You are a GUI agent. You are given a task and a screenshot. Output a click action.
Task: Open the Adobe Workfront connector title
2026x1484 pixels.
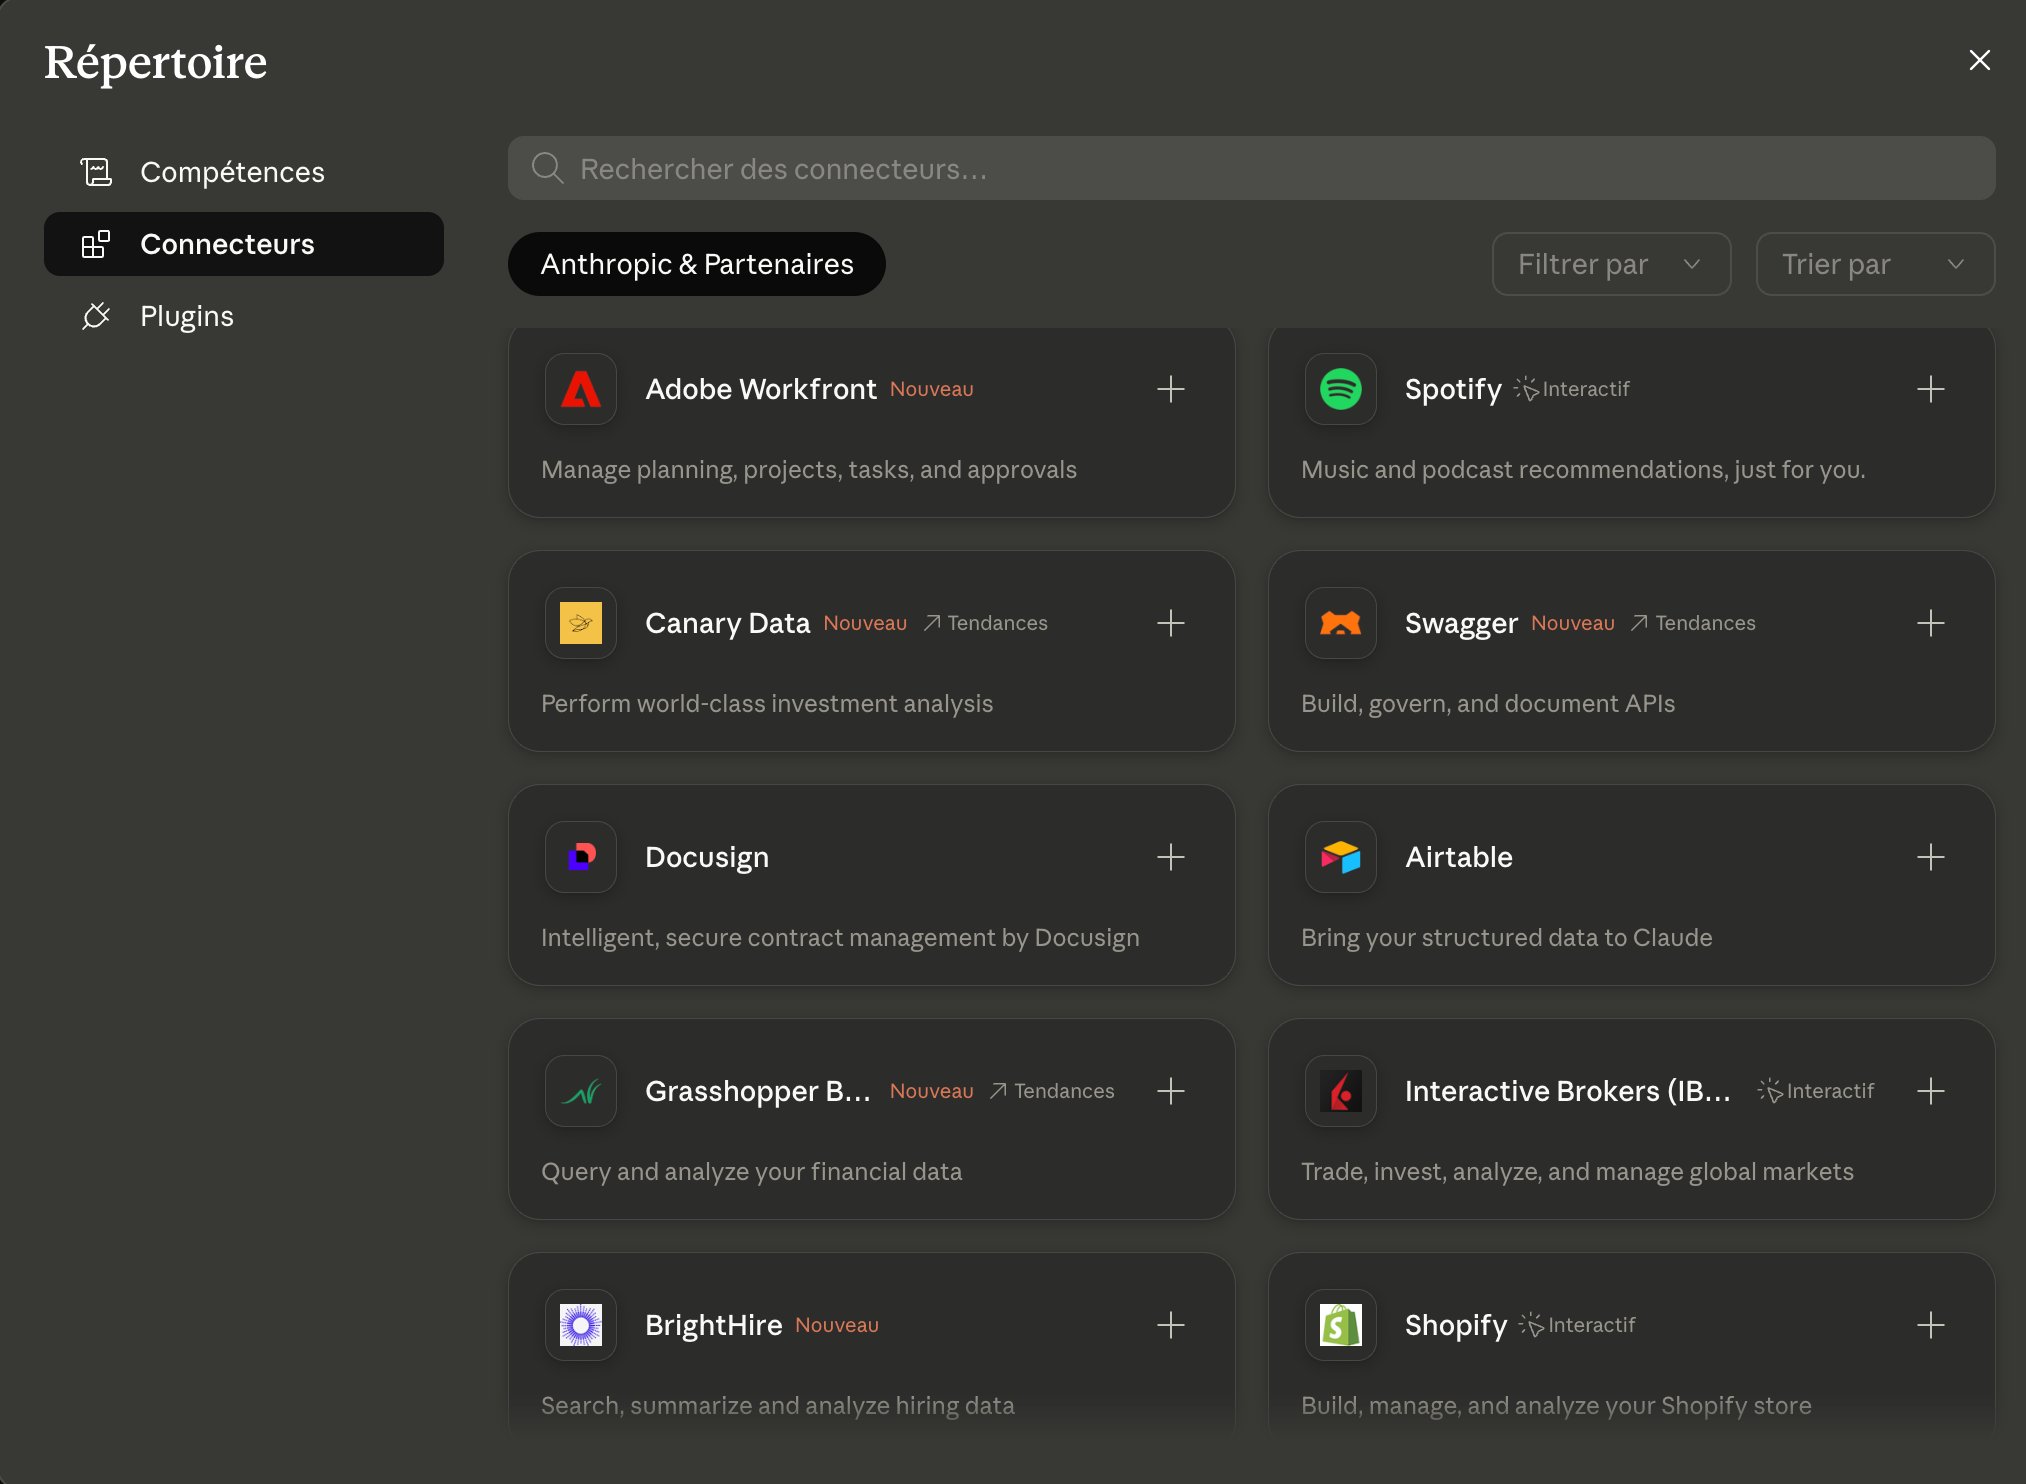(x=761, y=389)
